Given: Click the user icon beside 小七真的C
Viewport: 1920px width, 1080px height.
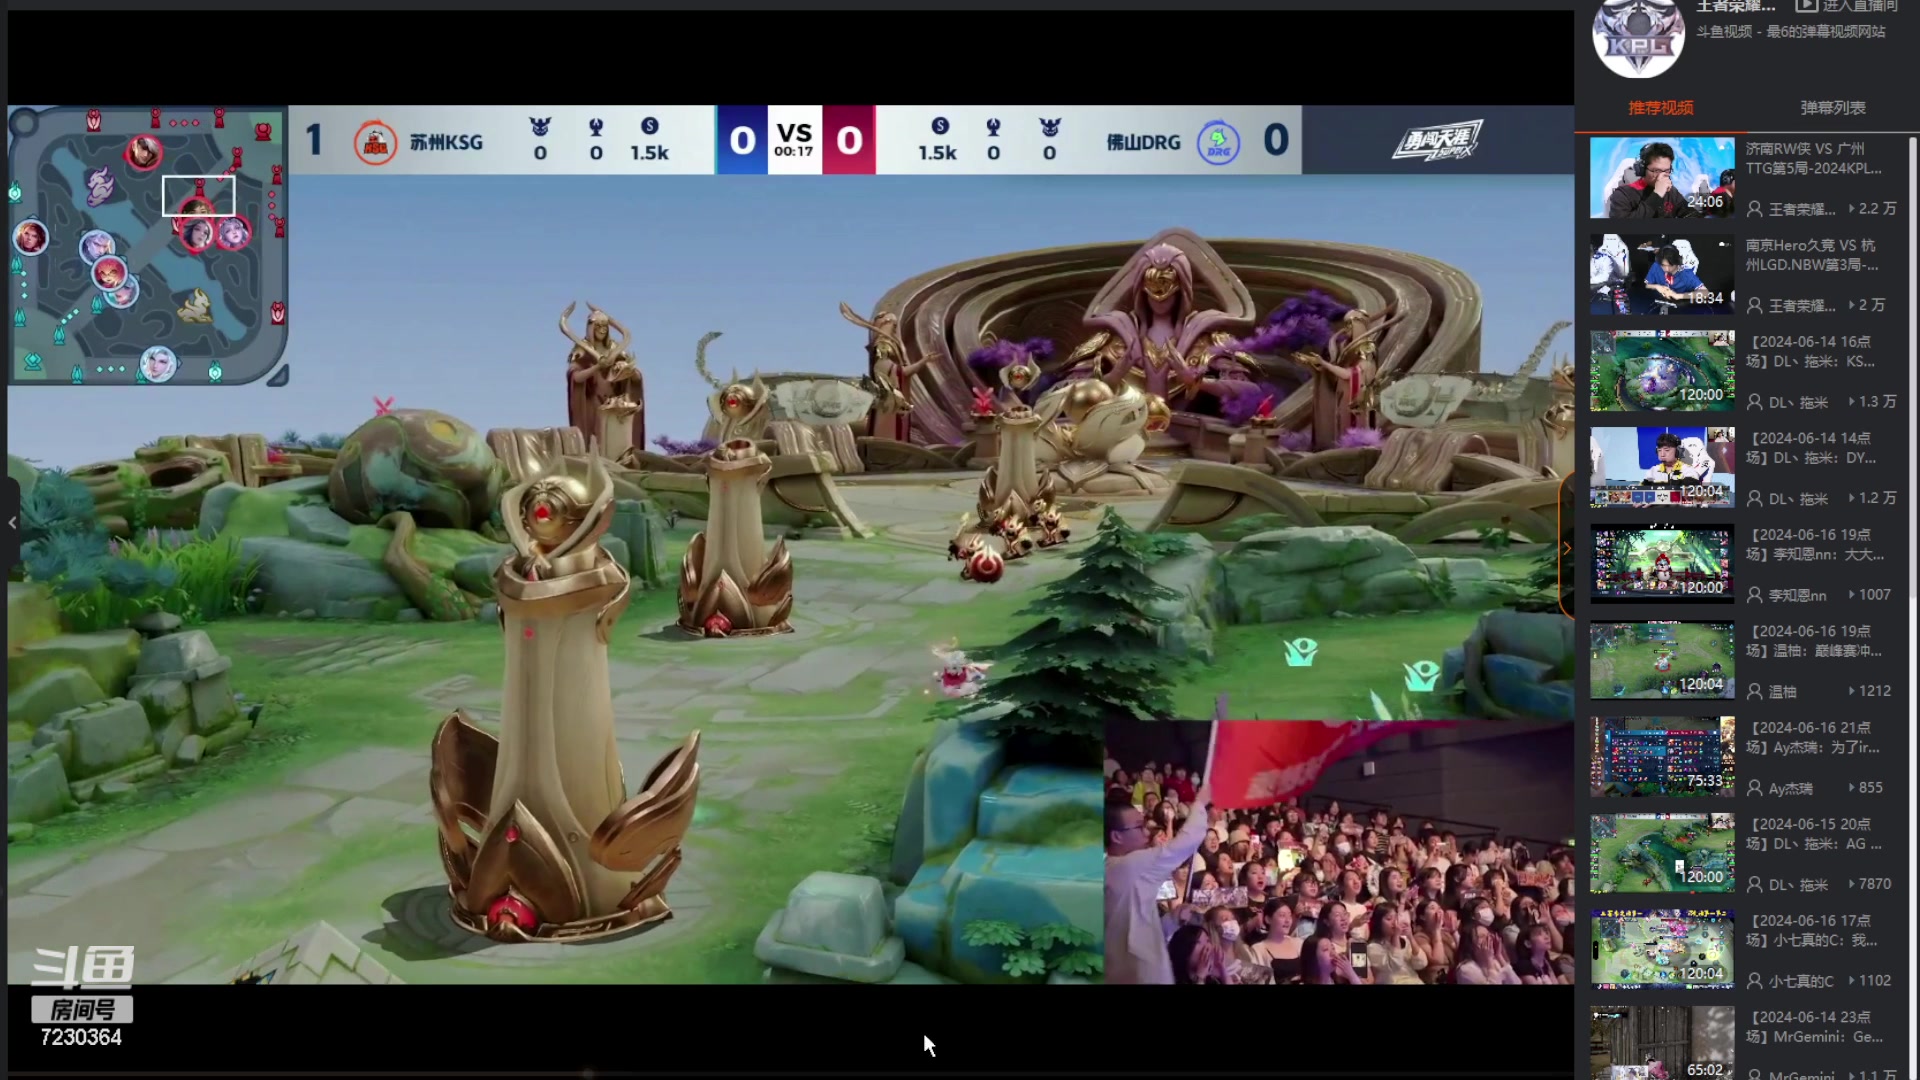Looking at the screenshot, I should (x=1755, y=981).
